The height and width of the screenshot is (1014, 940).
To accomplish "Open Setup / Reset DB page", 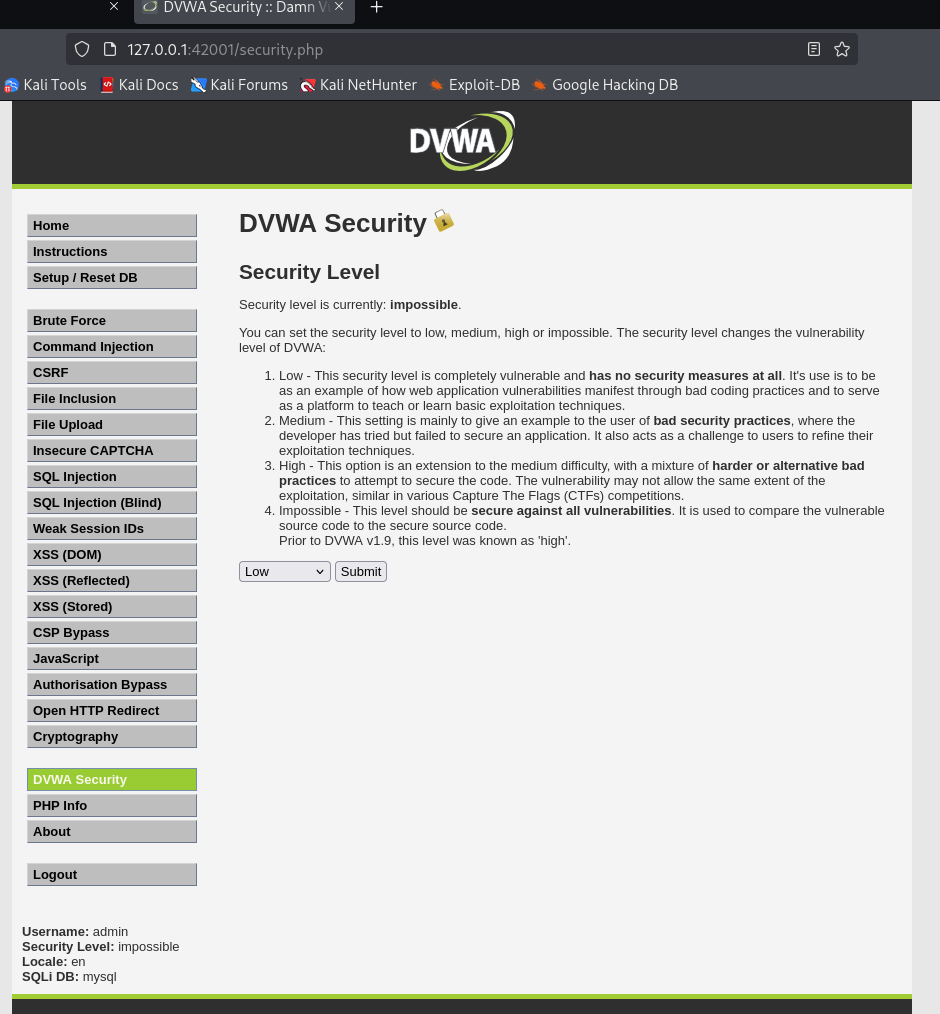I will point(112,277).
